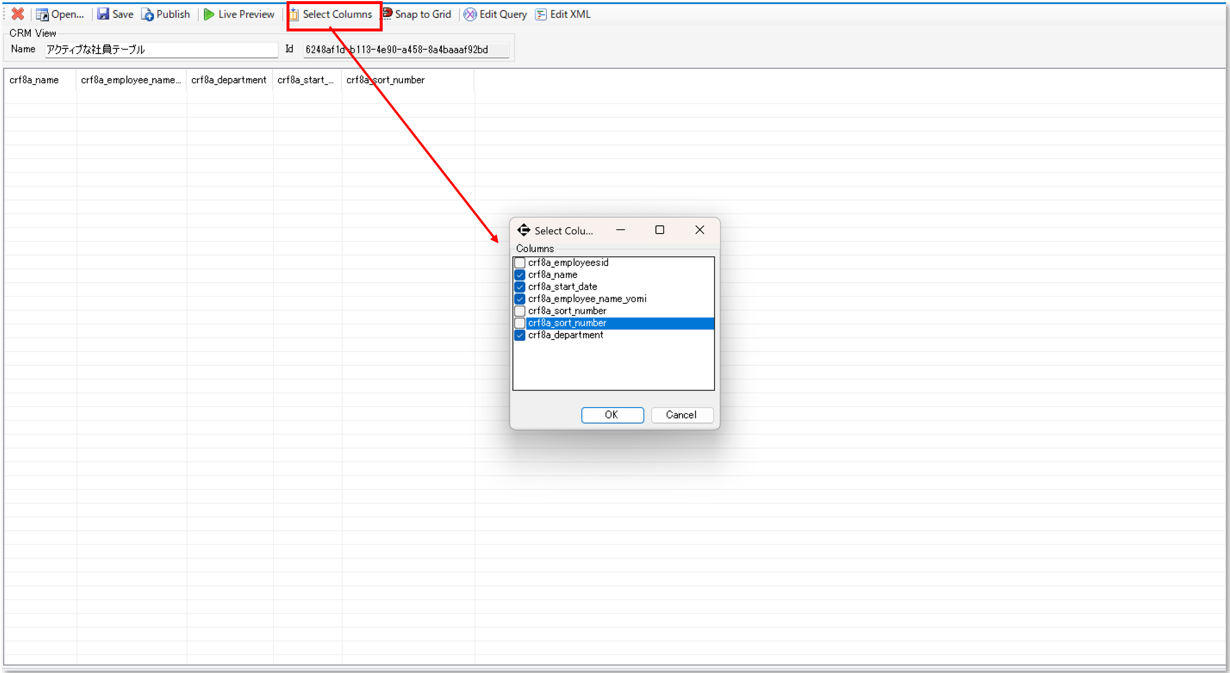Disable the crf8a_department column checkbox
1230x673 pixels.
[520, 336]
